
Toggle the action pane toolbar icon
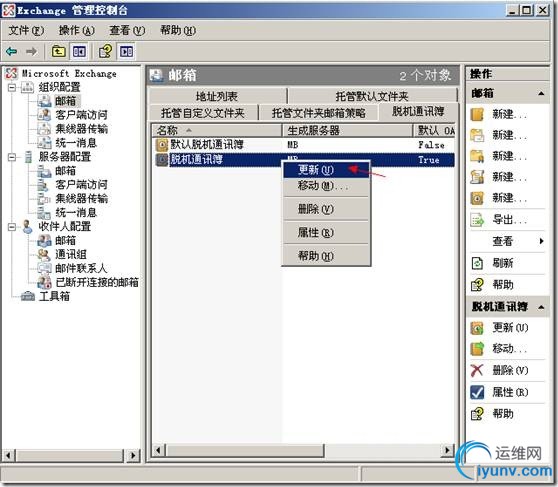pos(126,52)
